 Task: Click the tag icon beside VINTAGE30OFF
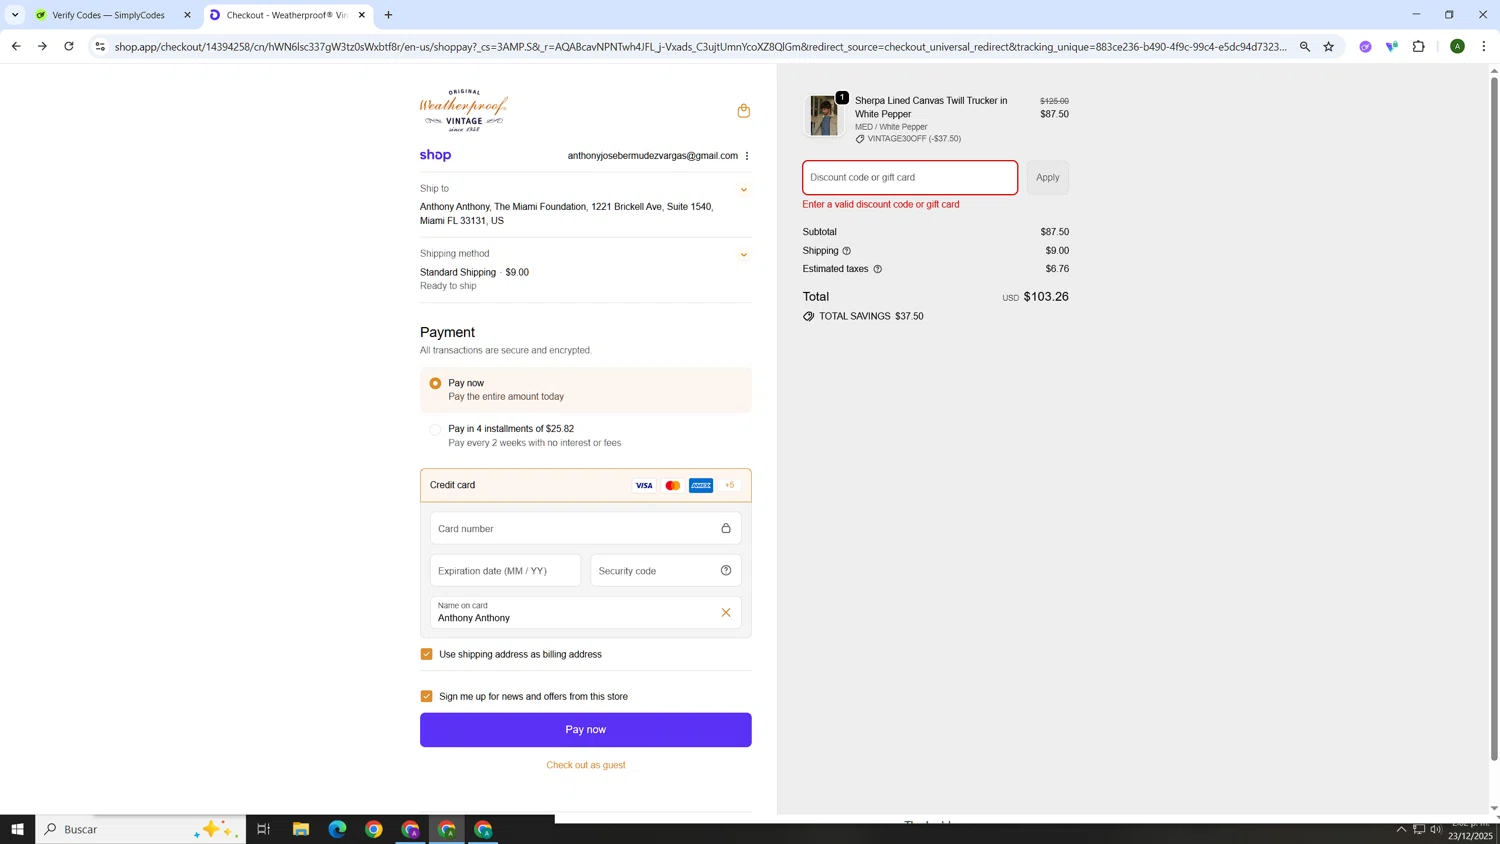pyautogui.click(x=860, y=139)
